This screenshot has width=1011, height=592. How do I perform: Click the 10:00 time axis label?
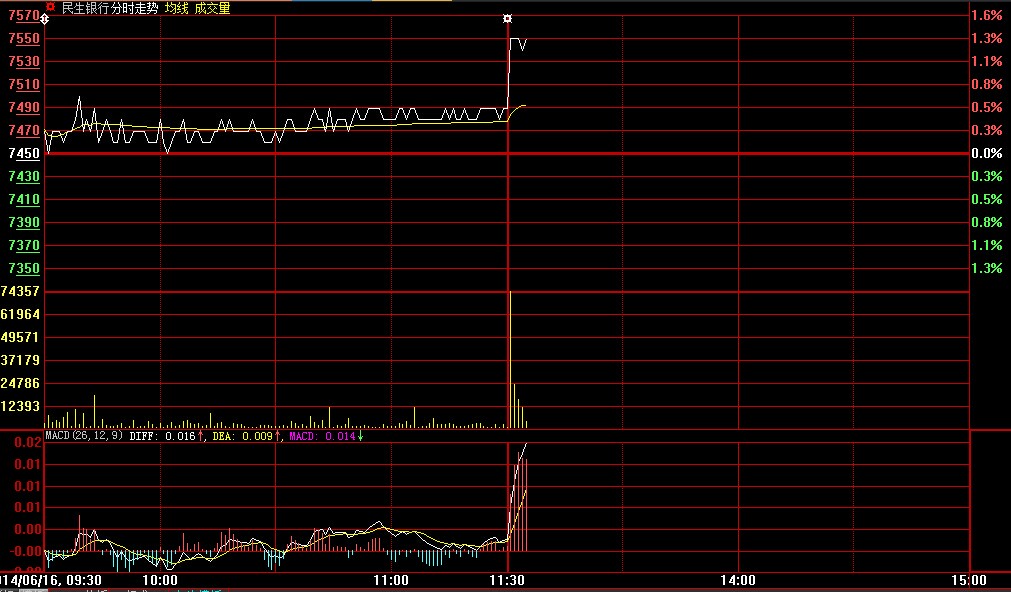coord(160,580)
